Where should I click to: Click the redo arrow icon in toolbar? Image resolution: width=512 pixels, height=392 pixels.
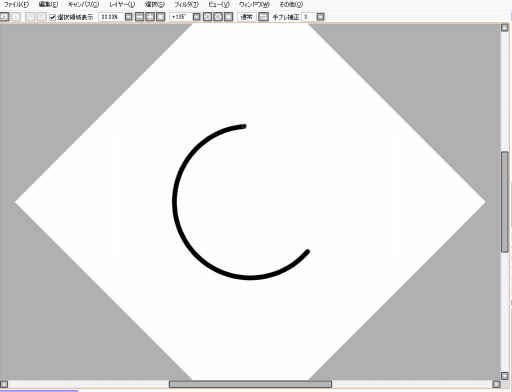16,17
